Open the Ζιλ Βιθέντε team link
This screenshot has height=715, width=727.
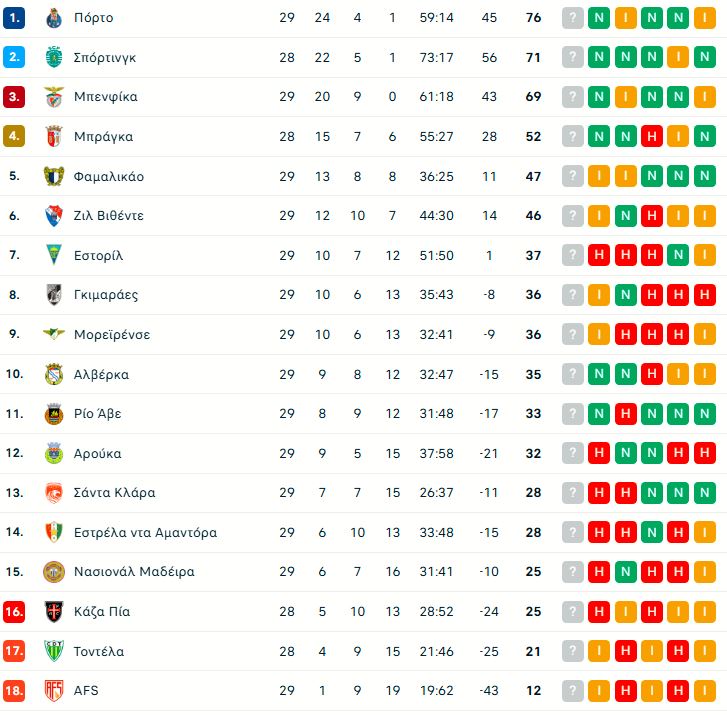pyautogui.click(x=108, y=216)
